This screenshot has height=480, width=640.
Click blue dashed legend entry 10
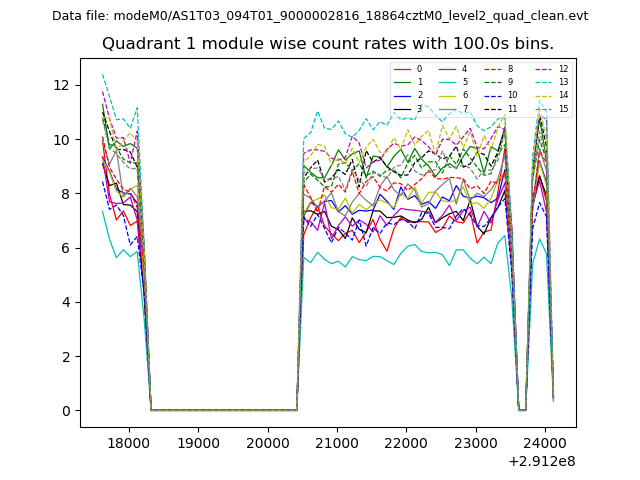(500, 95)
